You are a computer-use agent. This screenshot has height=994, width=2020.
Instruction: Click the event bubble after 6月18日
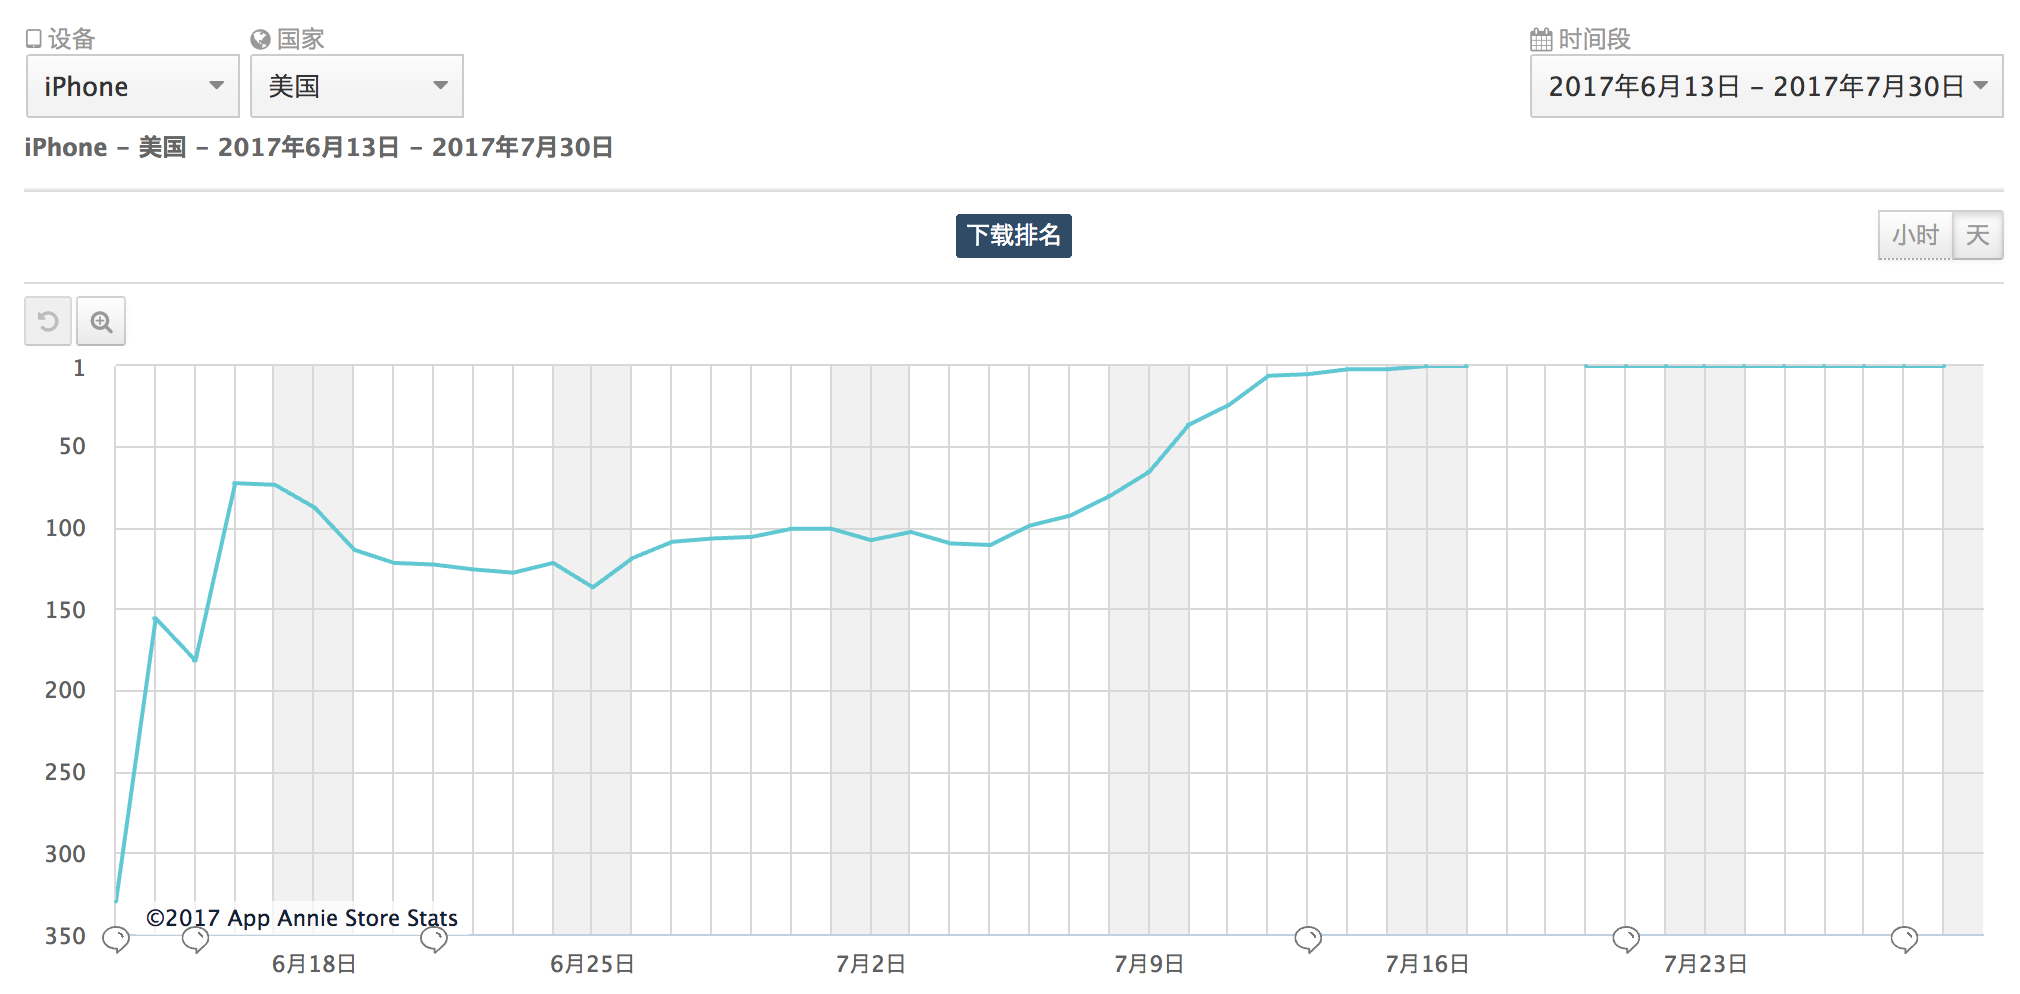tap(434, 939)
